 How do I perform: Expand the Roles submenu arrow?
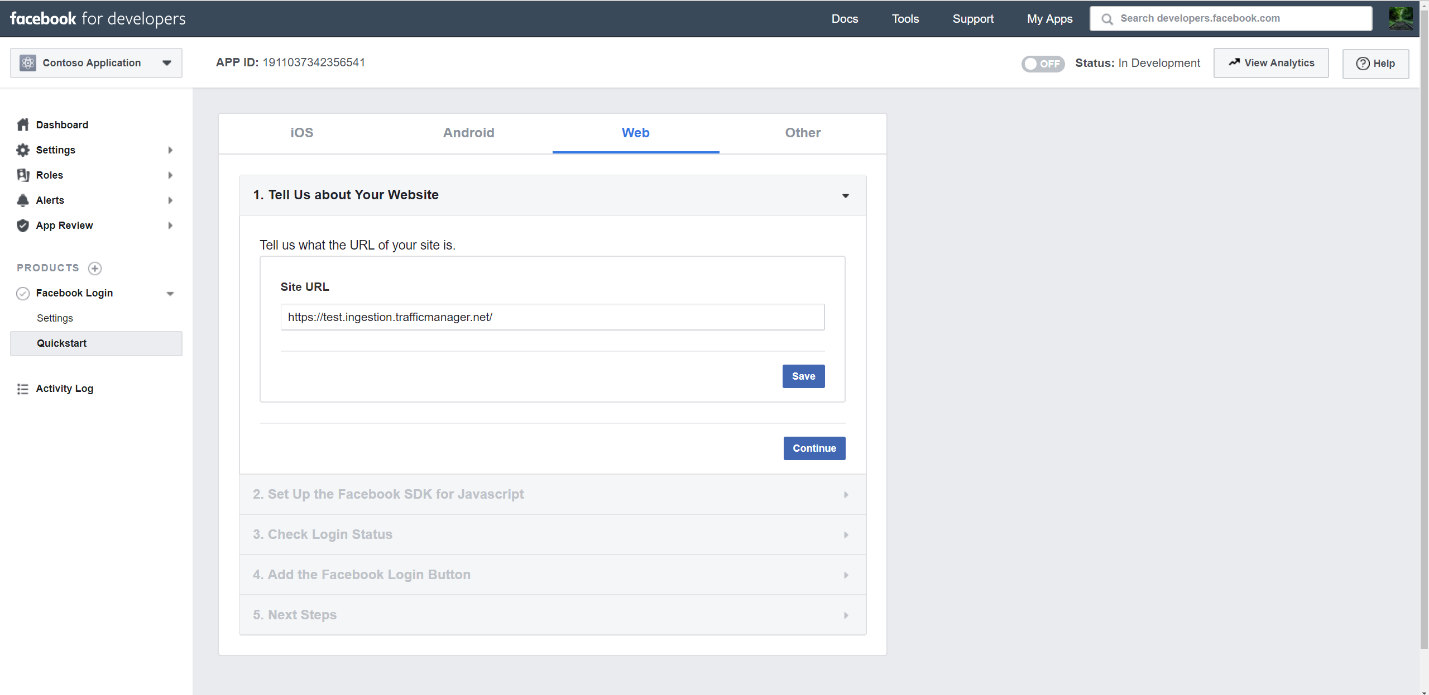click(170, 175)
